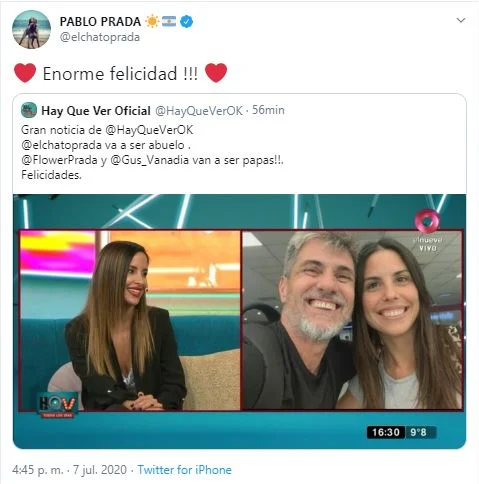Click the left studio image panel

[130, 320]
